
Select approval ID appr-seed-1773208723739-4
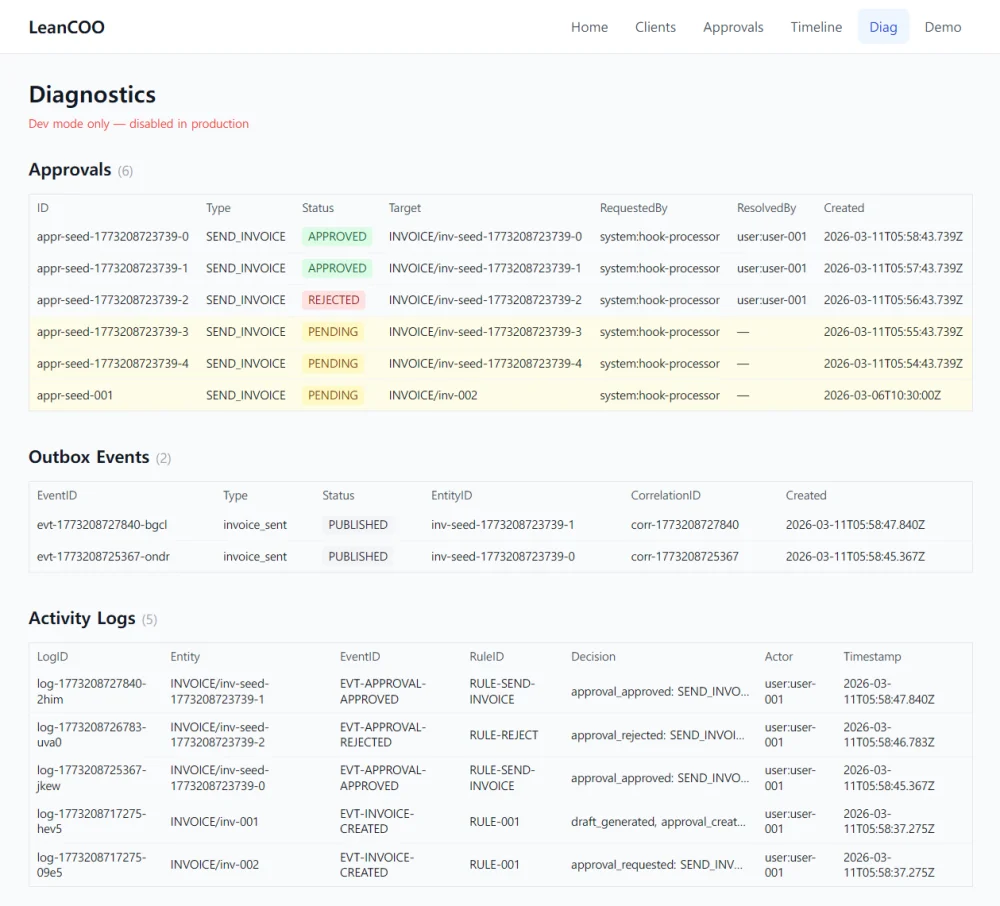pos(113,363)
